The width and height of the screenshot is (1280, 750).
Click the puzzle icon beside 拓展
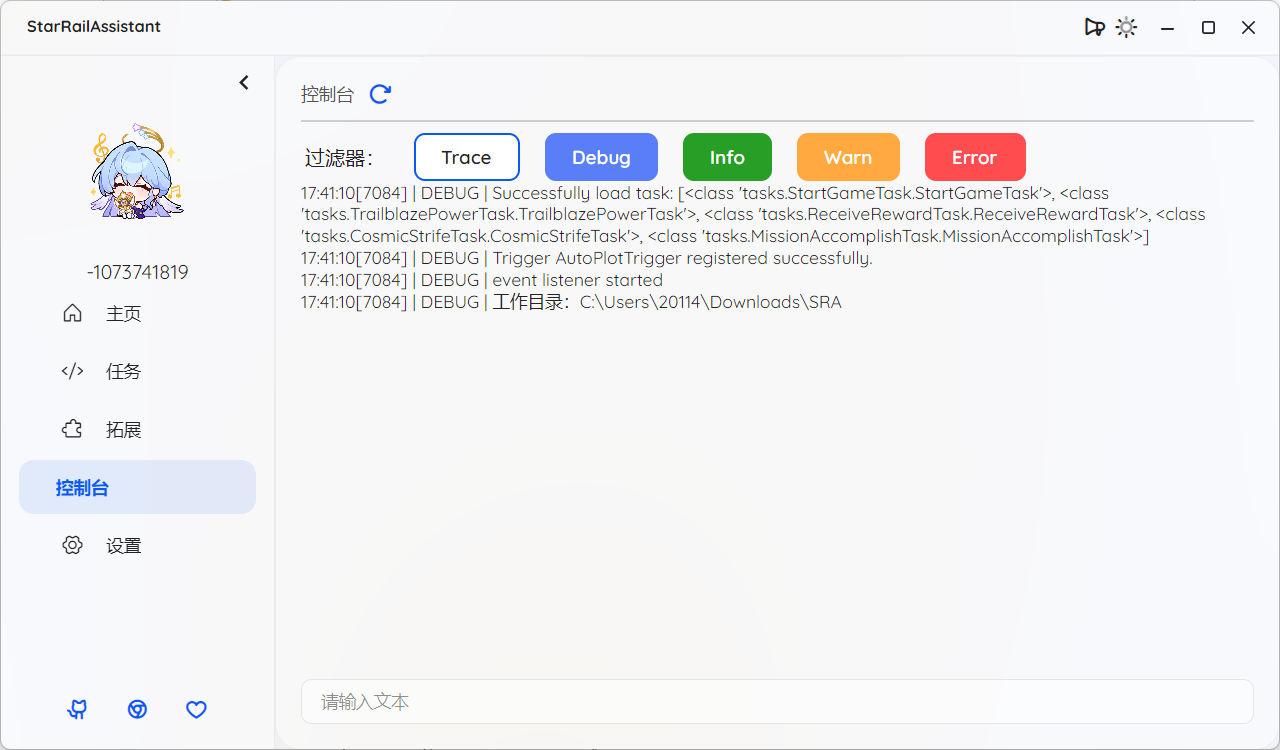click(72, 428)
